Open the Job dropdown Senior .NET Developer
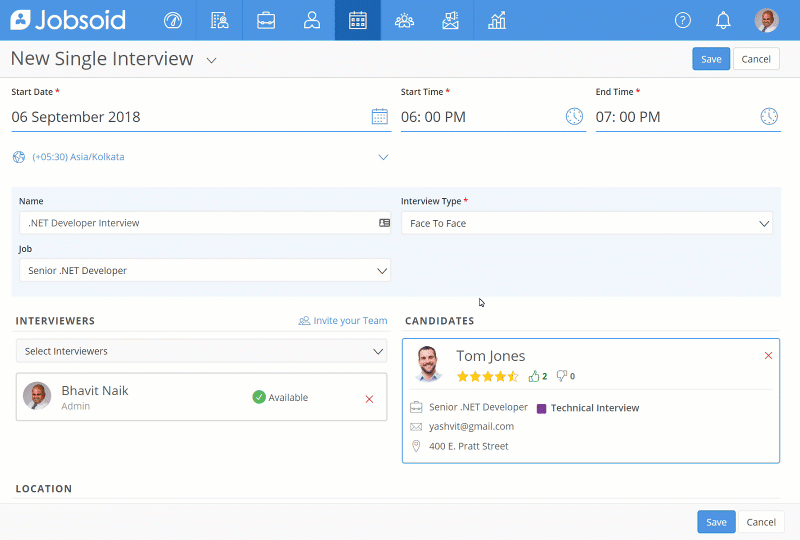Image resolution: width=800 pixels, height=540 pixels. click(205, 271)
